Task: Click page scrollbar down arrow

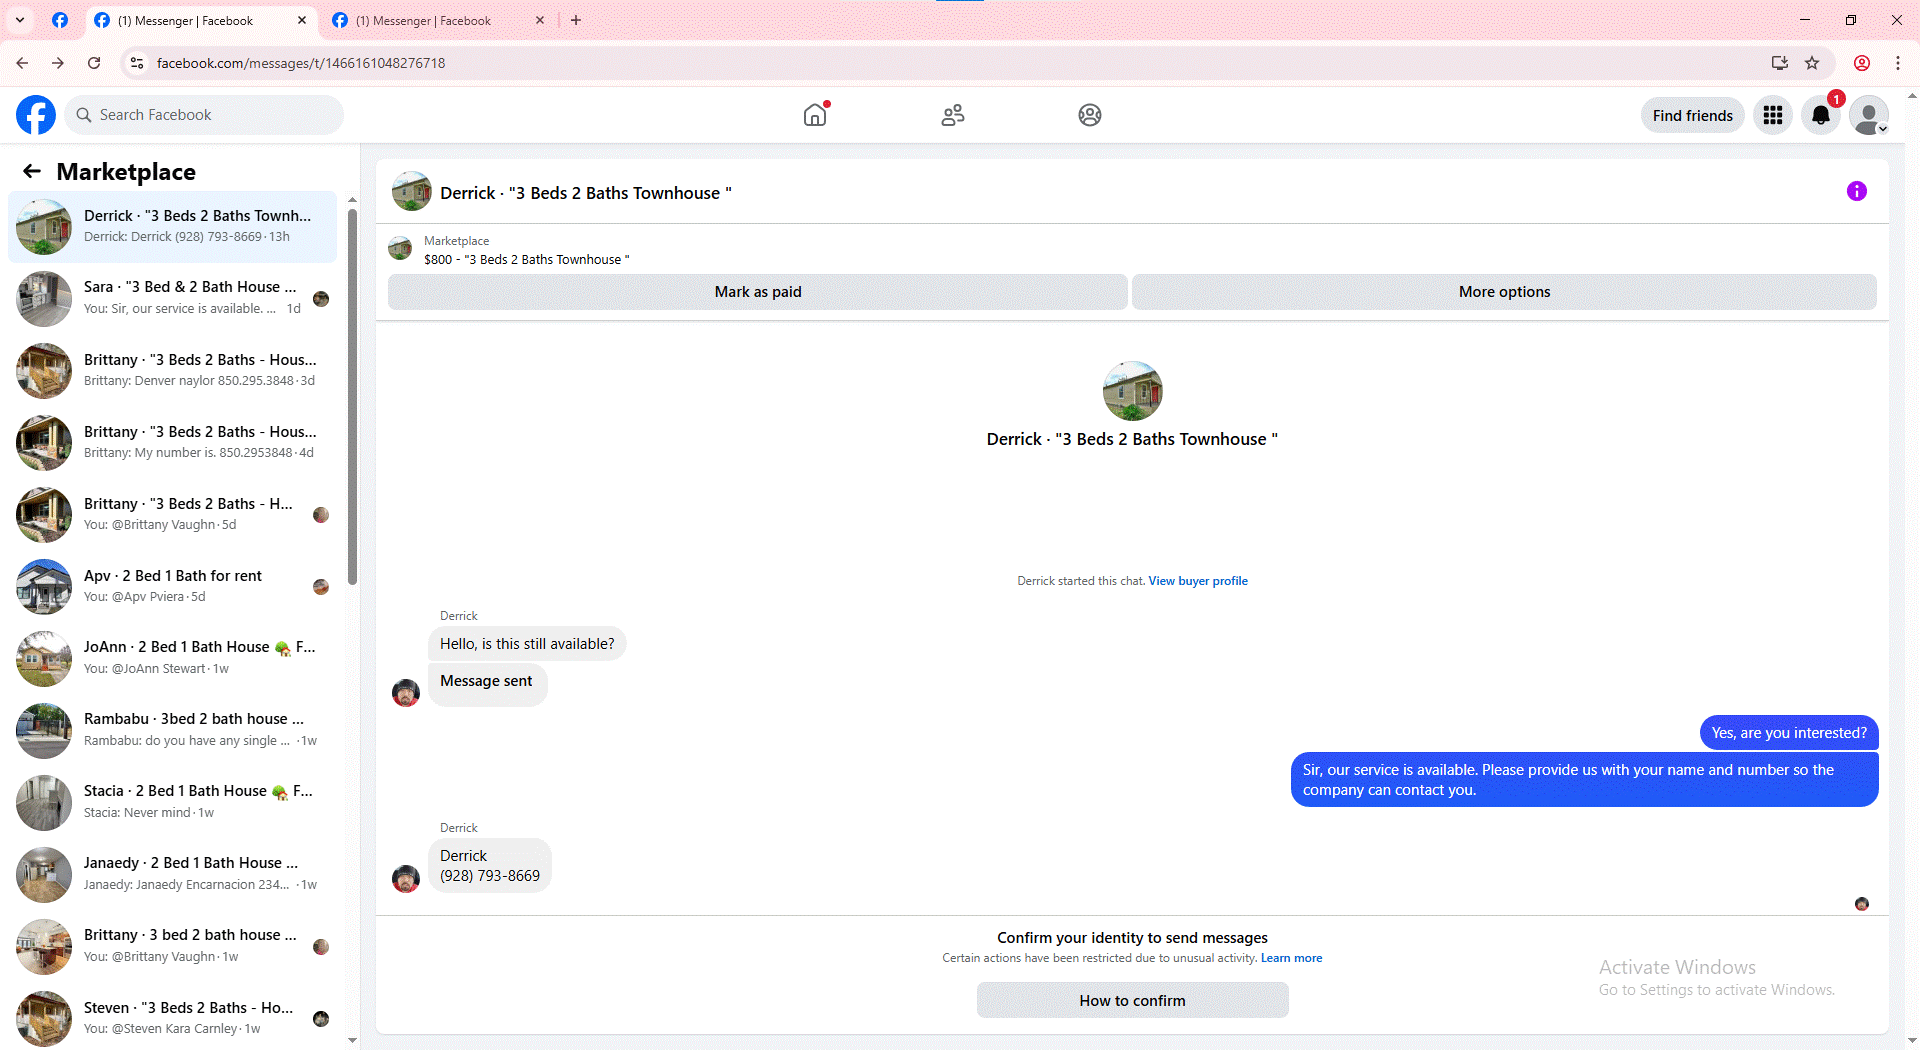Action: 1912,1041
